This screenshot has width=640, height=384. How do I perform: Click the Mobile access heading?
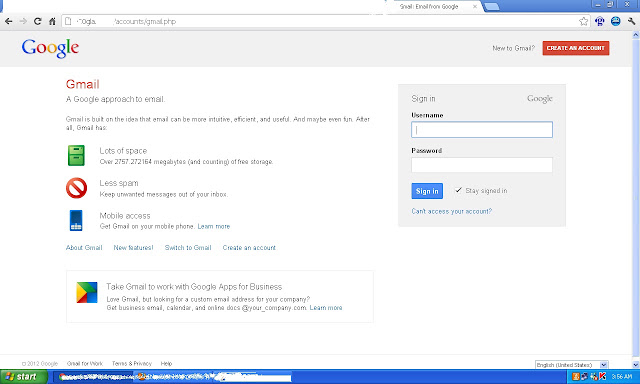click(x=125, y=216)
